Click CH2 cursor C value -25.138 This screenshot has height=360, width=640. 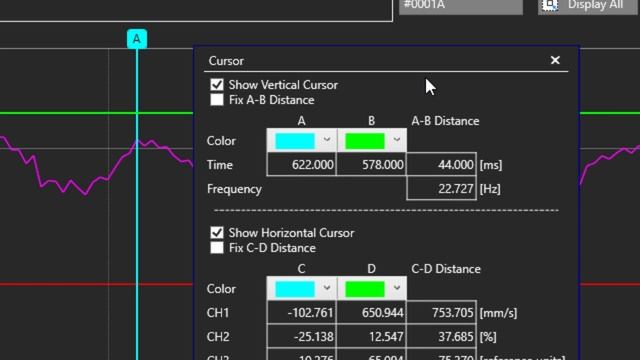(302, 337)
